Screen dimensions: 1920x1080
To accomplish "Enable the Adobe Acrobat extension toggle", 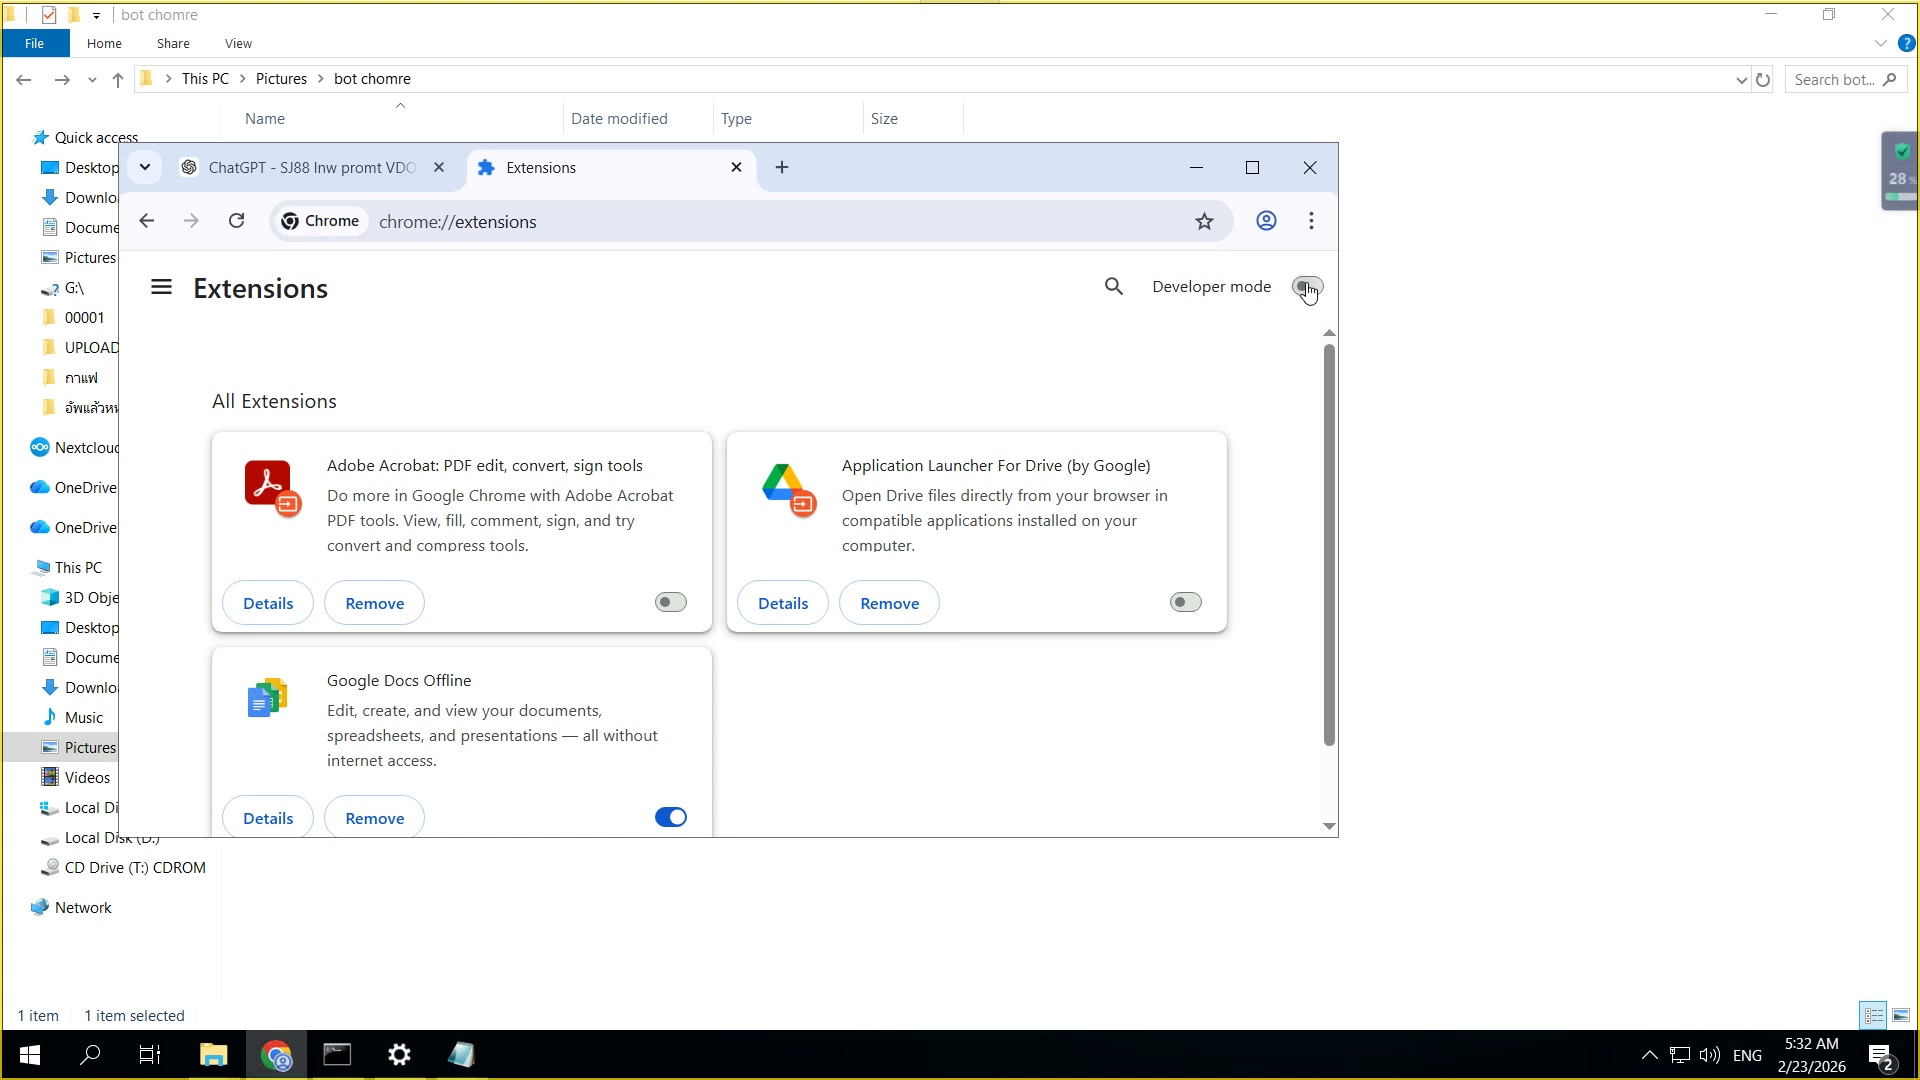I will (x=669, y=601).
